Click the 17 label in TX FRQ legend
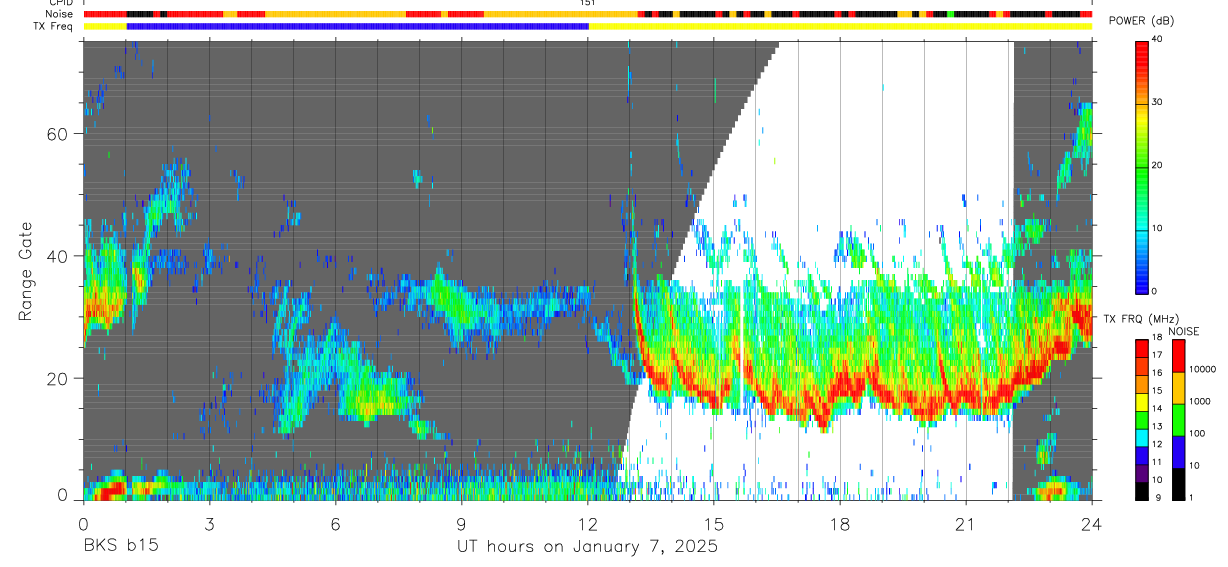The width and height of the screenshot is (1228, 567). (1157, 354)
